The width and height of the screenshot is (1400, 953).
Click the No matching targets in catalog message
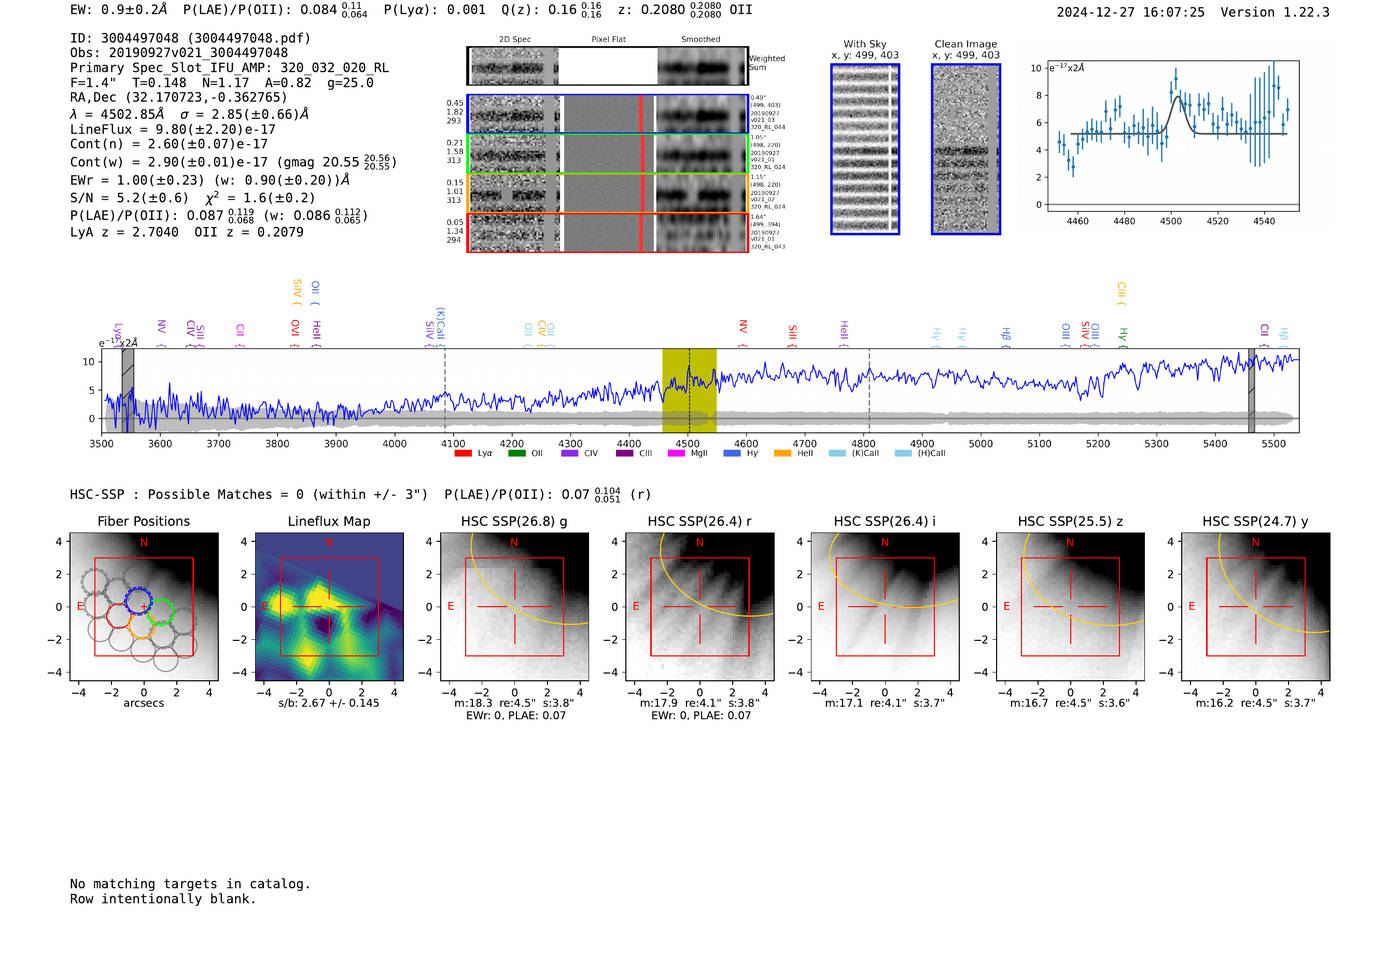pyautogui.click(x=190, y=884)
